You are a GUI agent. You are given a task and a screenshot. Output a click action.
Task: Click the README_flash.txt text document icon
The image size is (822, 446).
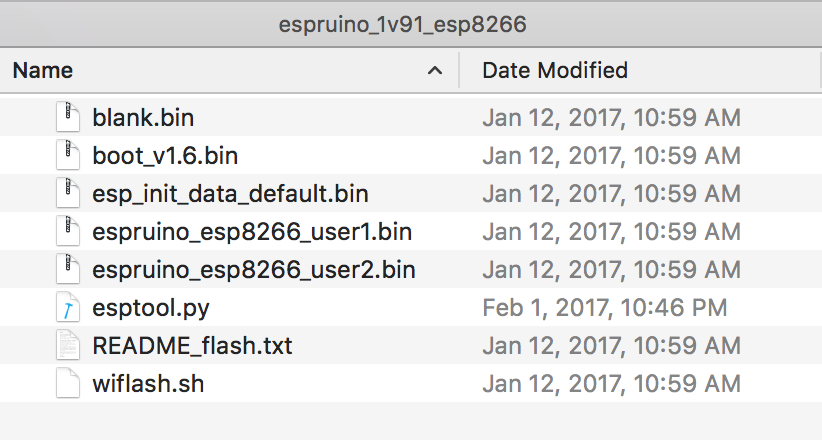coord(68,345)
